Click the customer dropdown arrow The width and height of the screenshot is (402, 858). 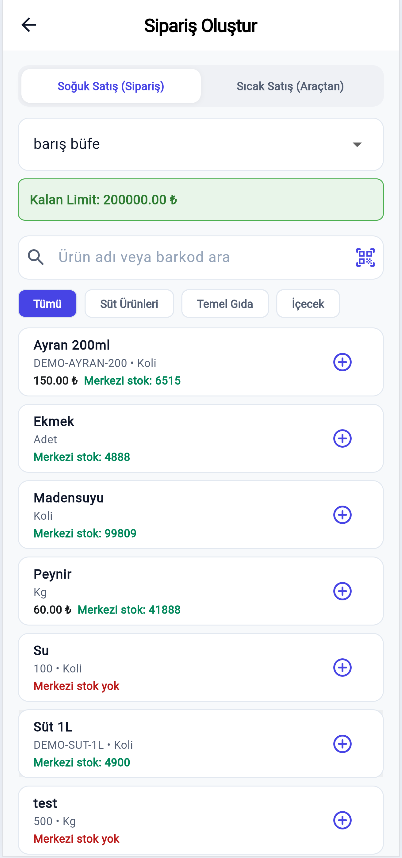(357, 145)
